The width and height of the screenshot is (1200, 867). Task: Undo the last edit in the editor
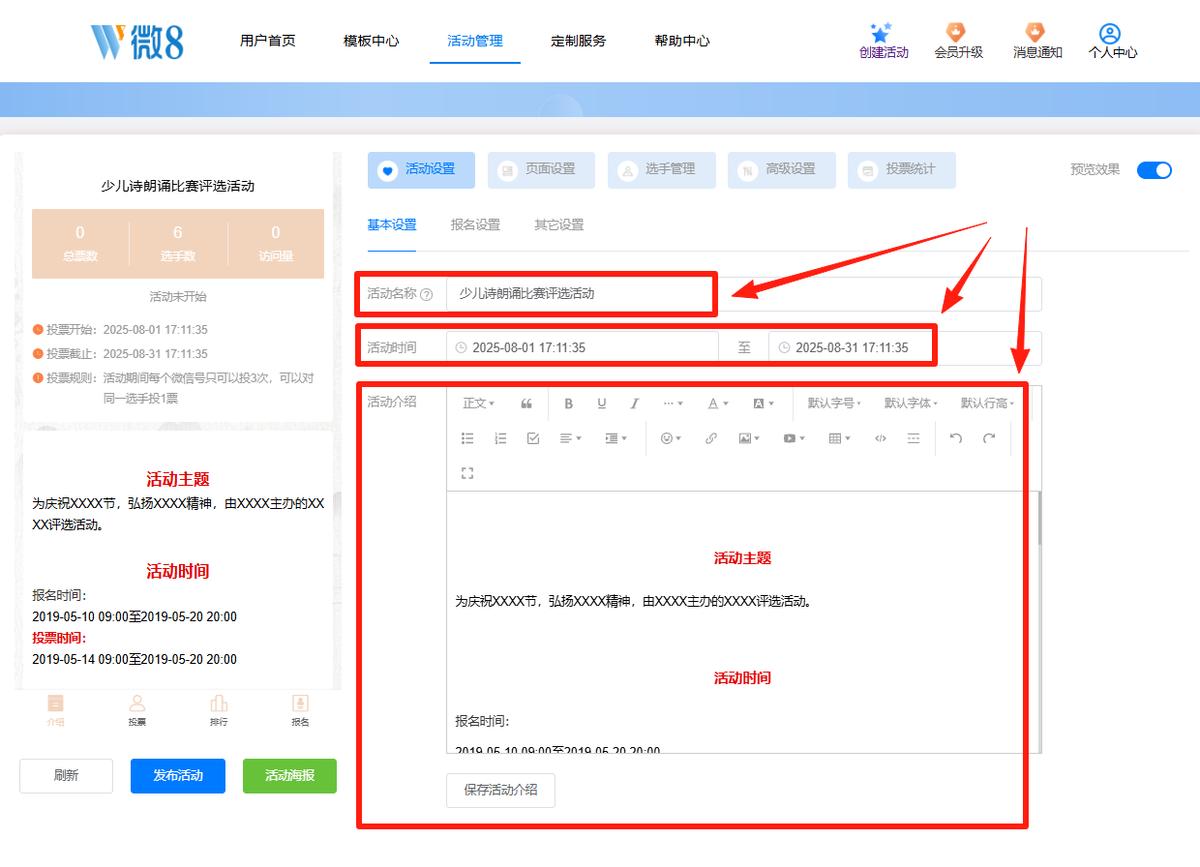pyautogui.click(x=956, y=438)
